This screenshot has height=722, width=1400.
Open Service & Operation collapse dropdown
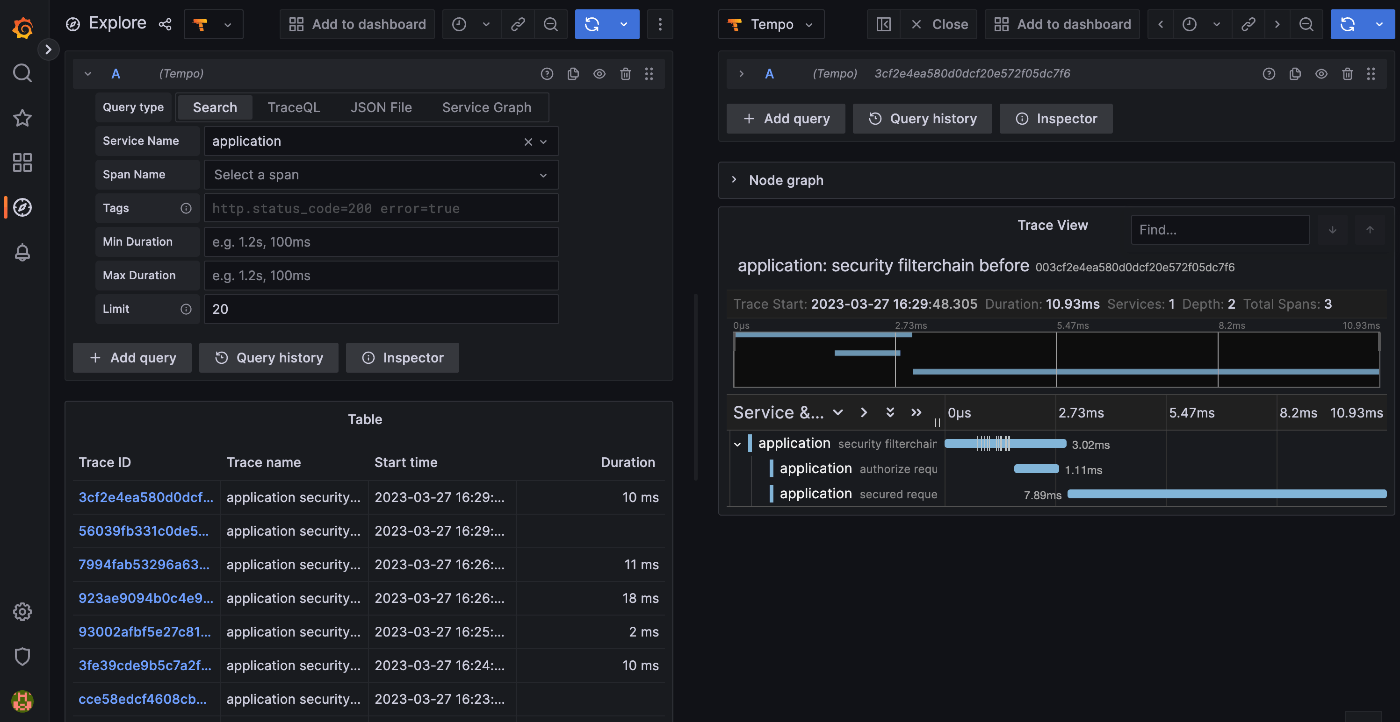[838, 413]
